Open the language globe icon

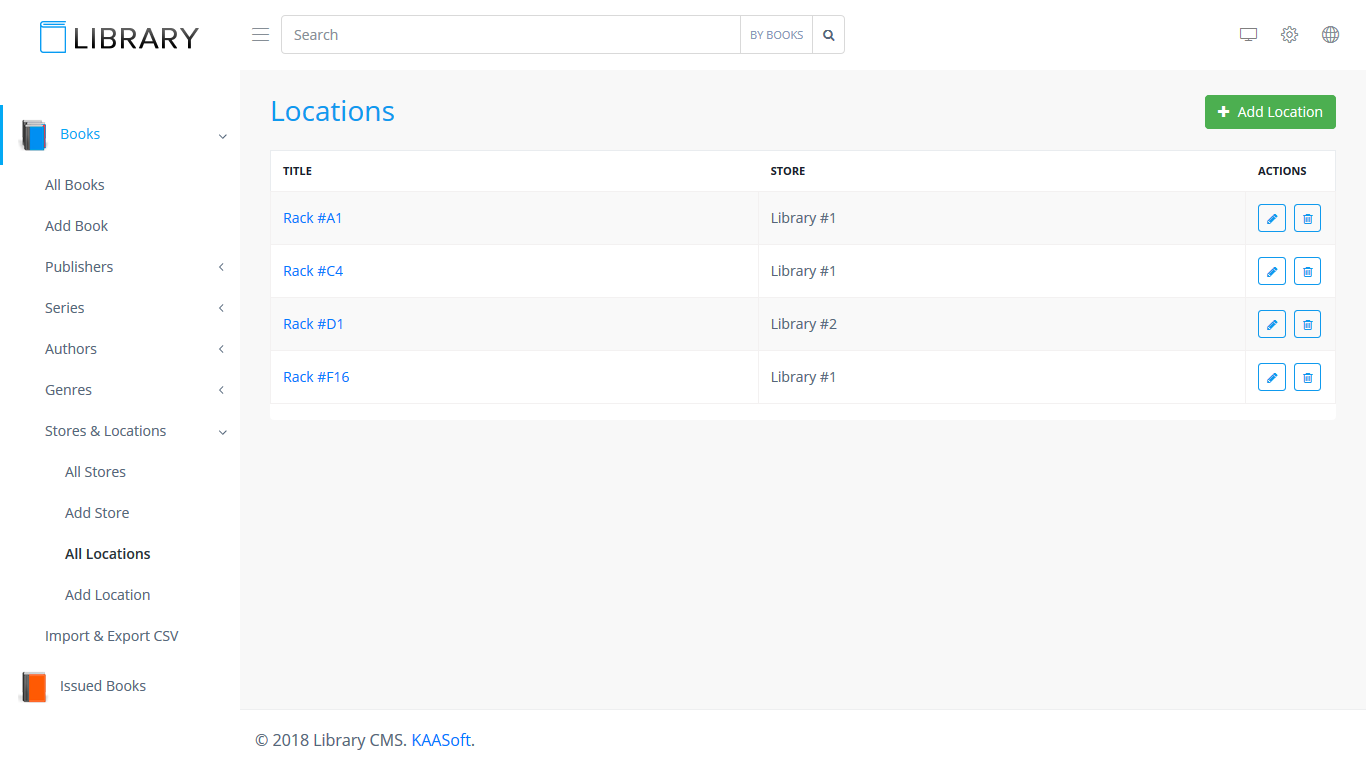1330,35
